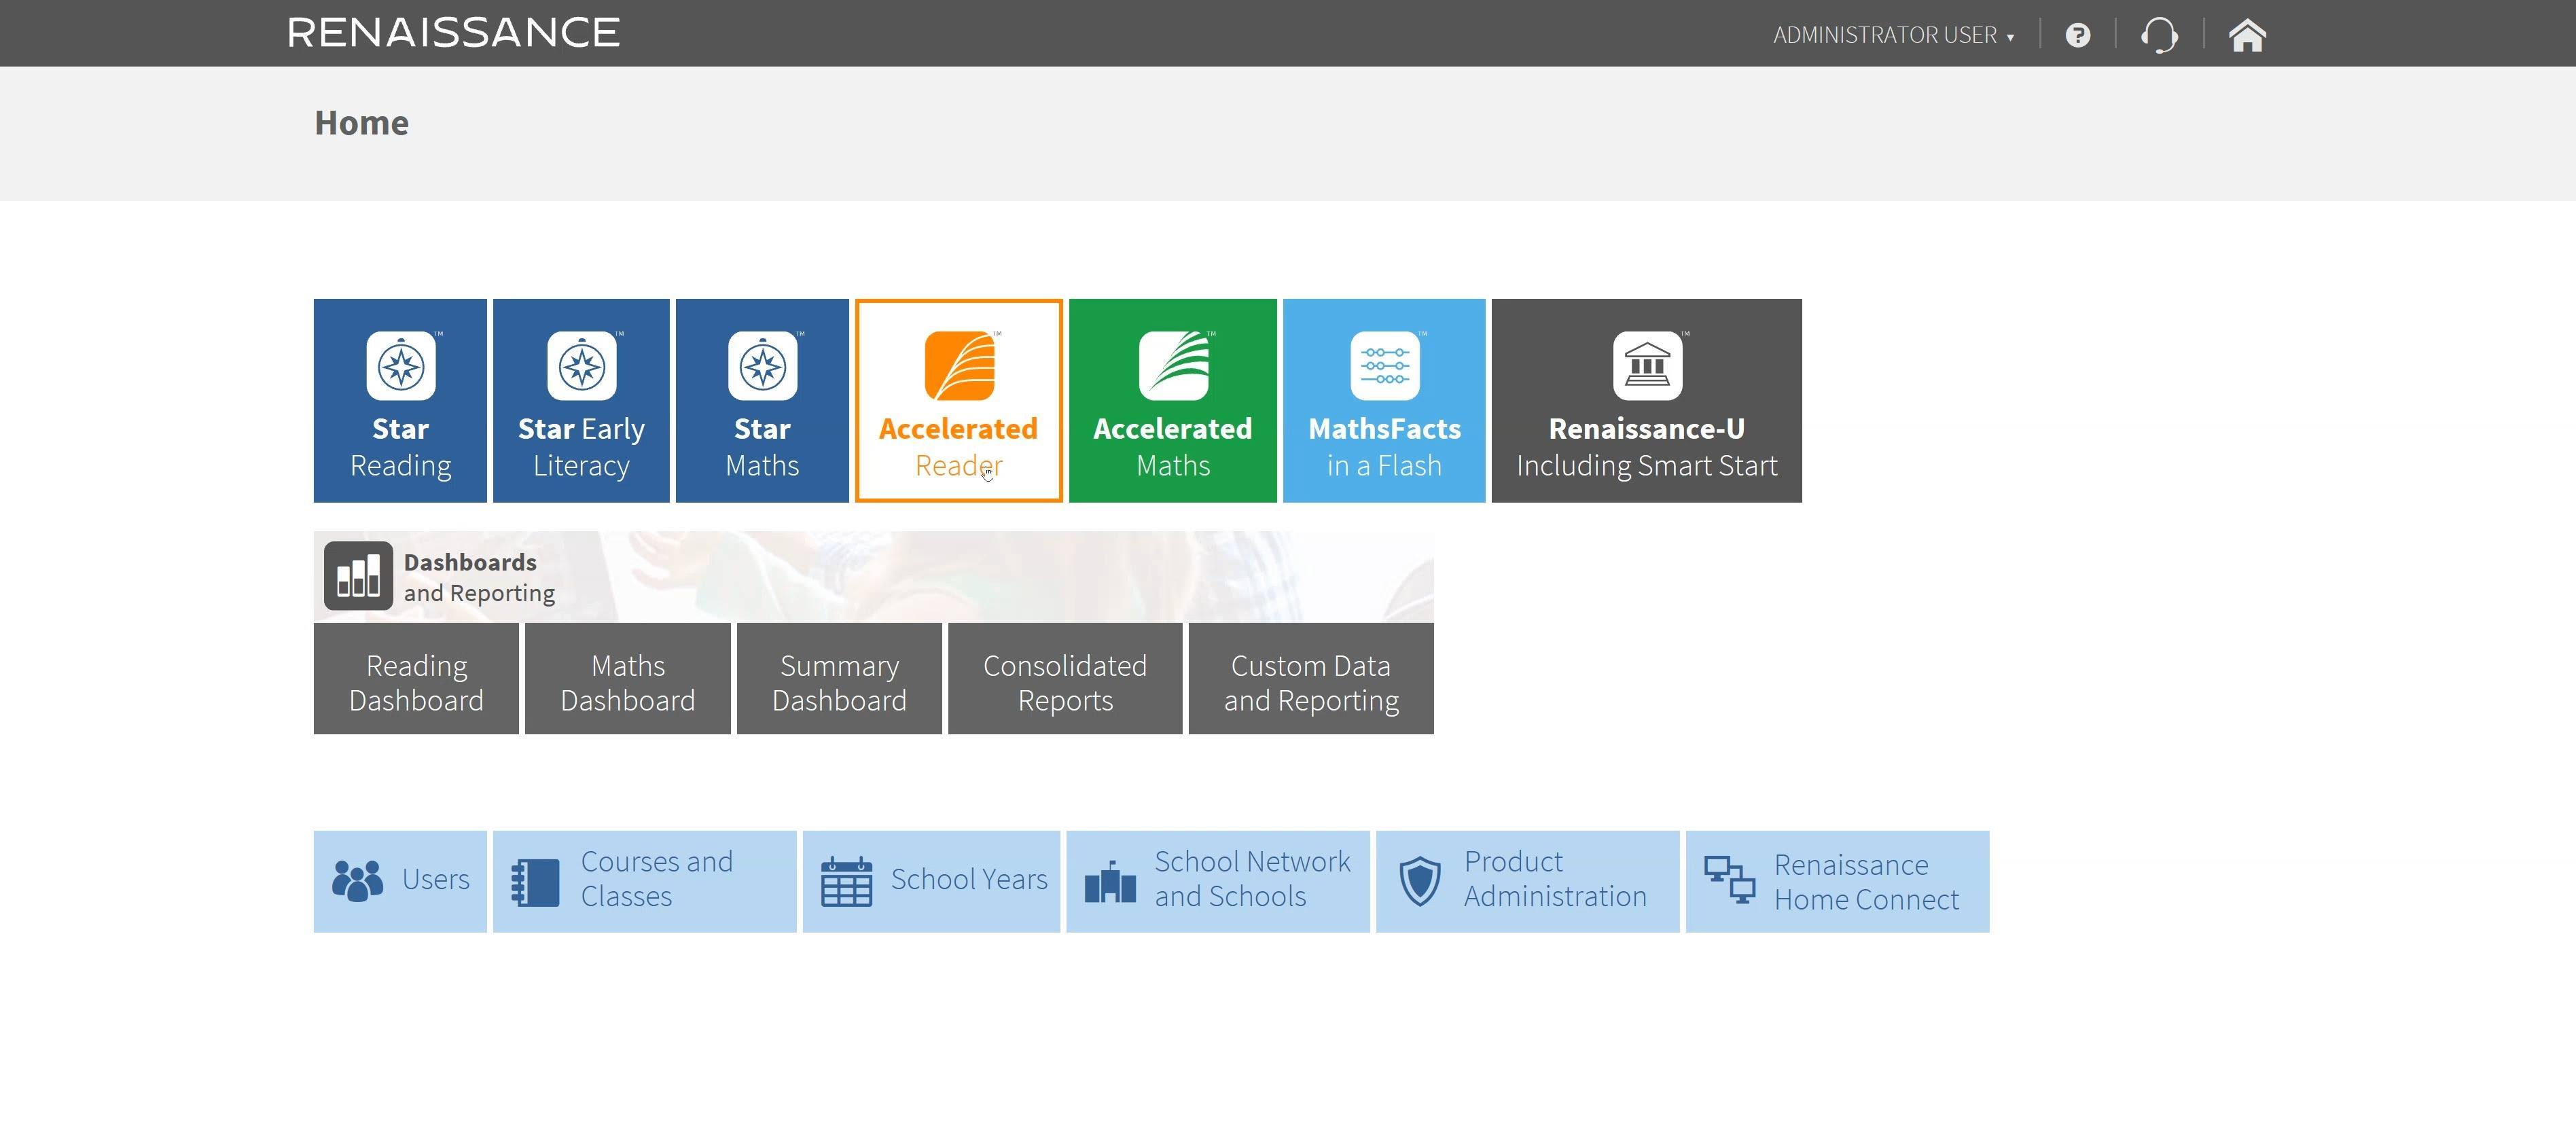The height and width of the screenshot is (1133, 2576).
Task: Open Renaissance-U Including Smart Start label
Action: (x=1647, y=447)
